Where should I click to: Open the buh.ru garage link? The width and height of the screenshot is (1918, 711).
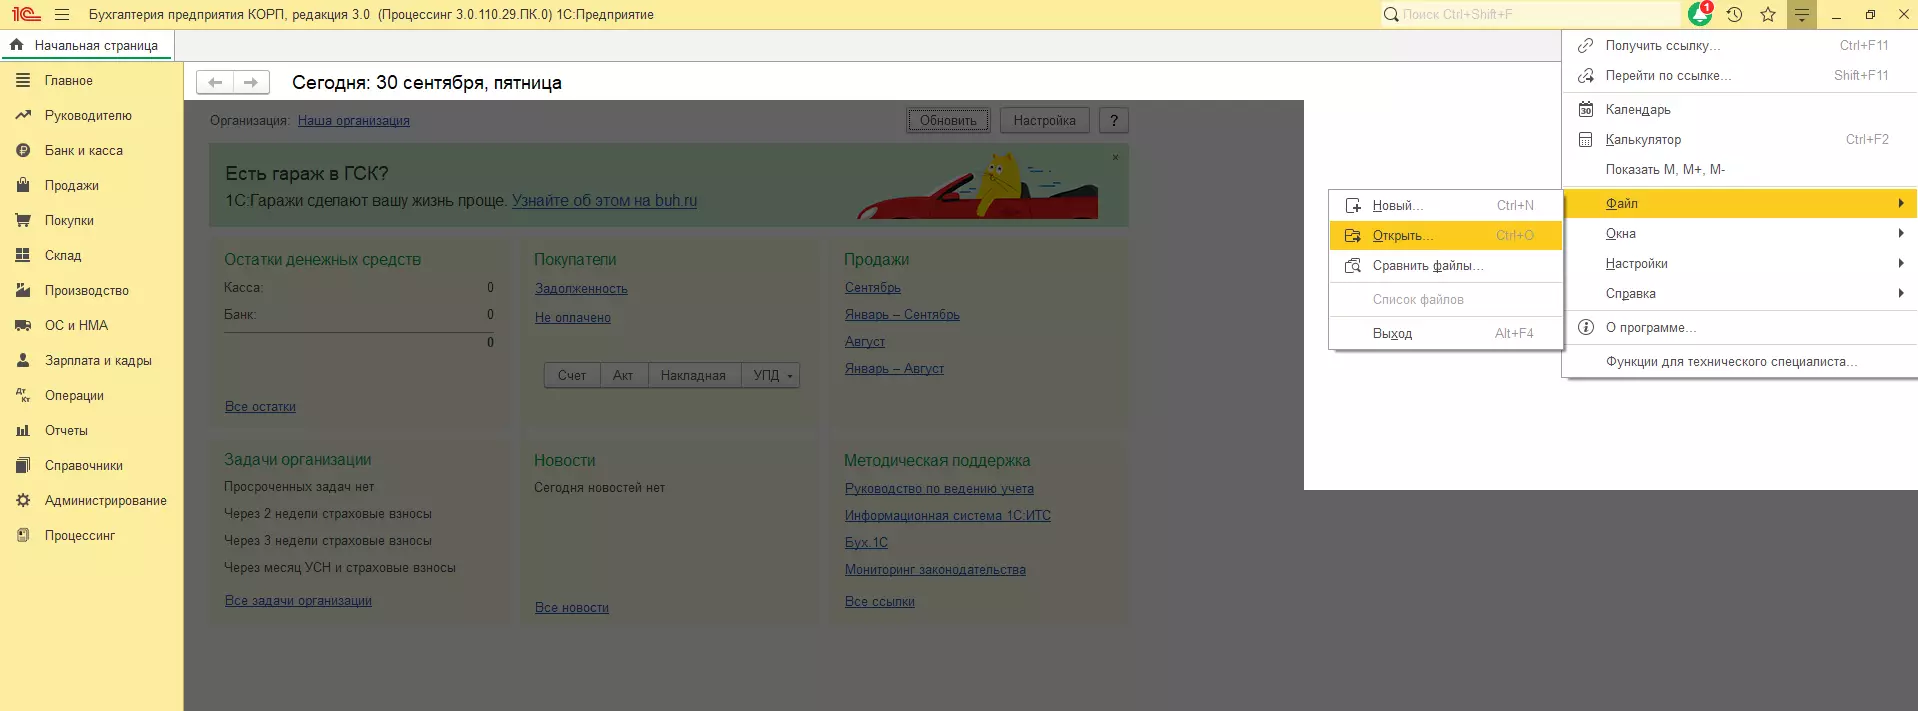604,201
